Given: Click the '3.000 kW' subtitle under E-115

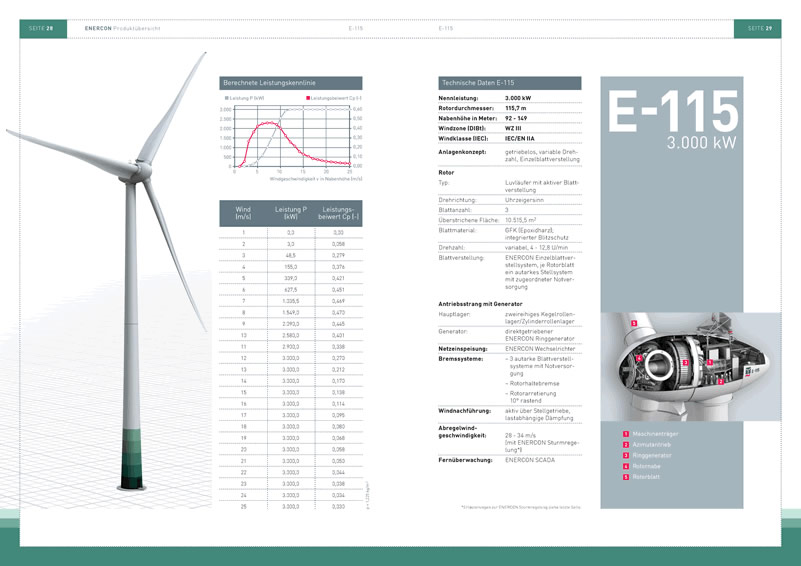Looking at the screenshot, I should pos(701,143).
